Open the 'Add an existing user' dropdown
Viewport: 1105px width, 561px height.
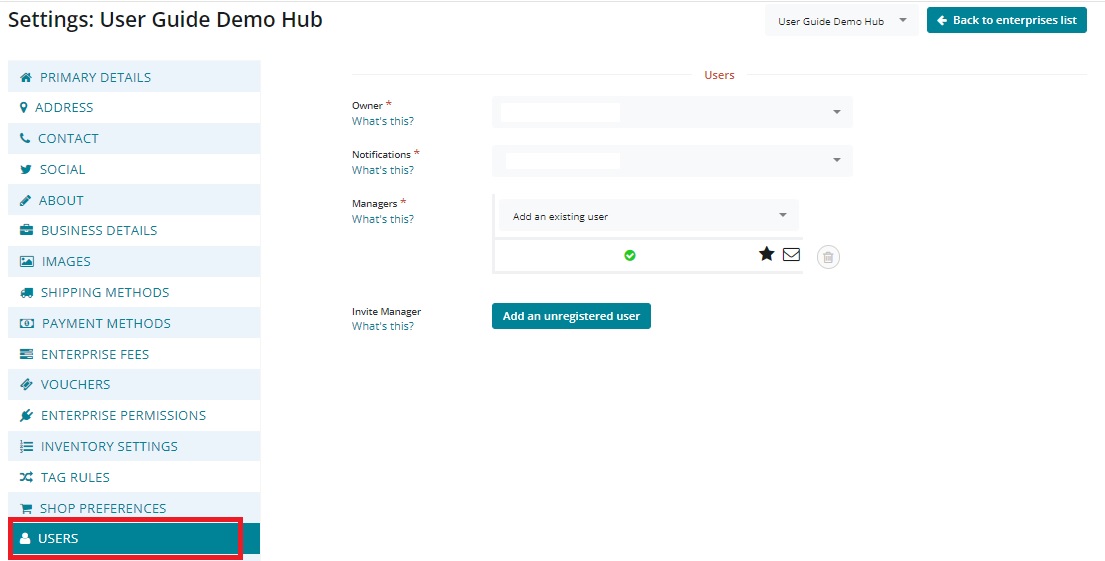[x=648, y=216]
